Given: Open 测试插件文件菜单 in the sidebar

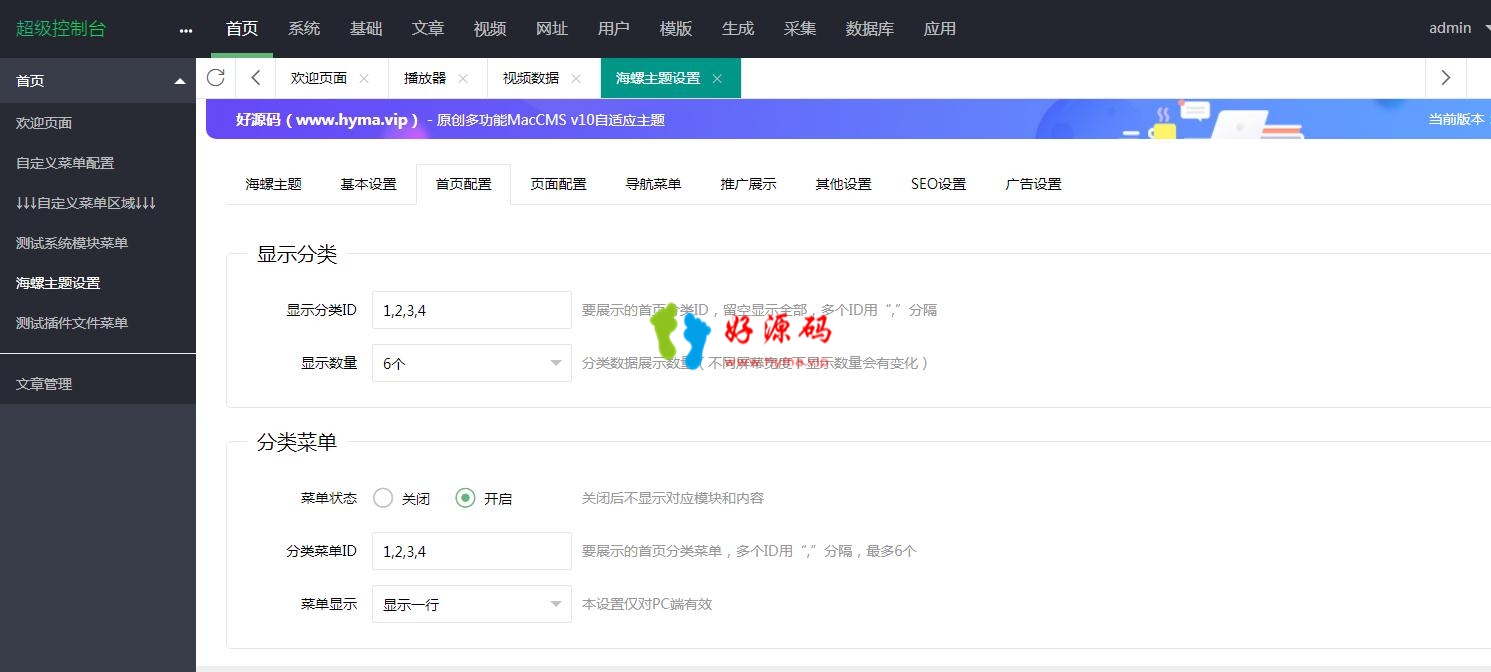Looking at the screenshot, I should click(x=98, y=323).
